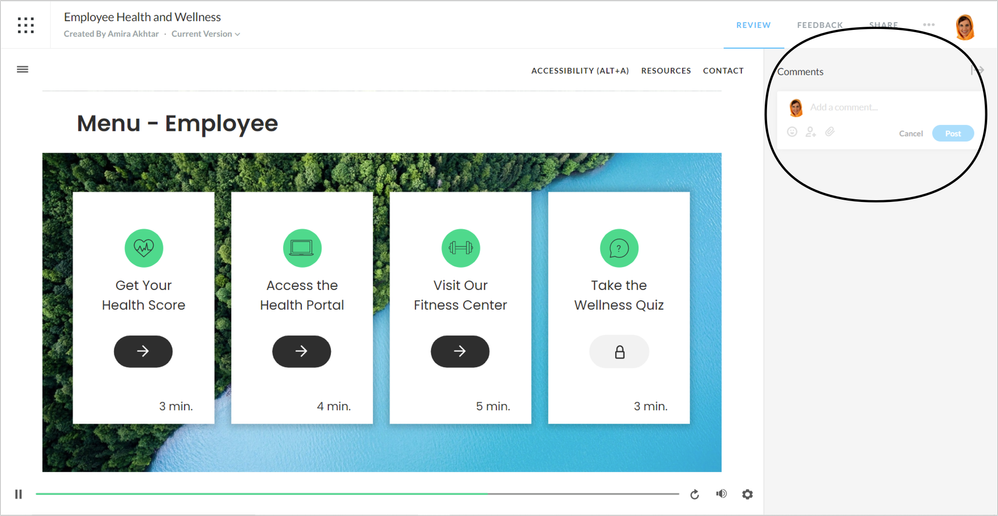Click the 4 min. duration label
This screenshot has height=516, width=998.
334,406
